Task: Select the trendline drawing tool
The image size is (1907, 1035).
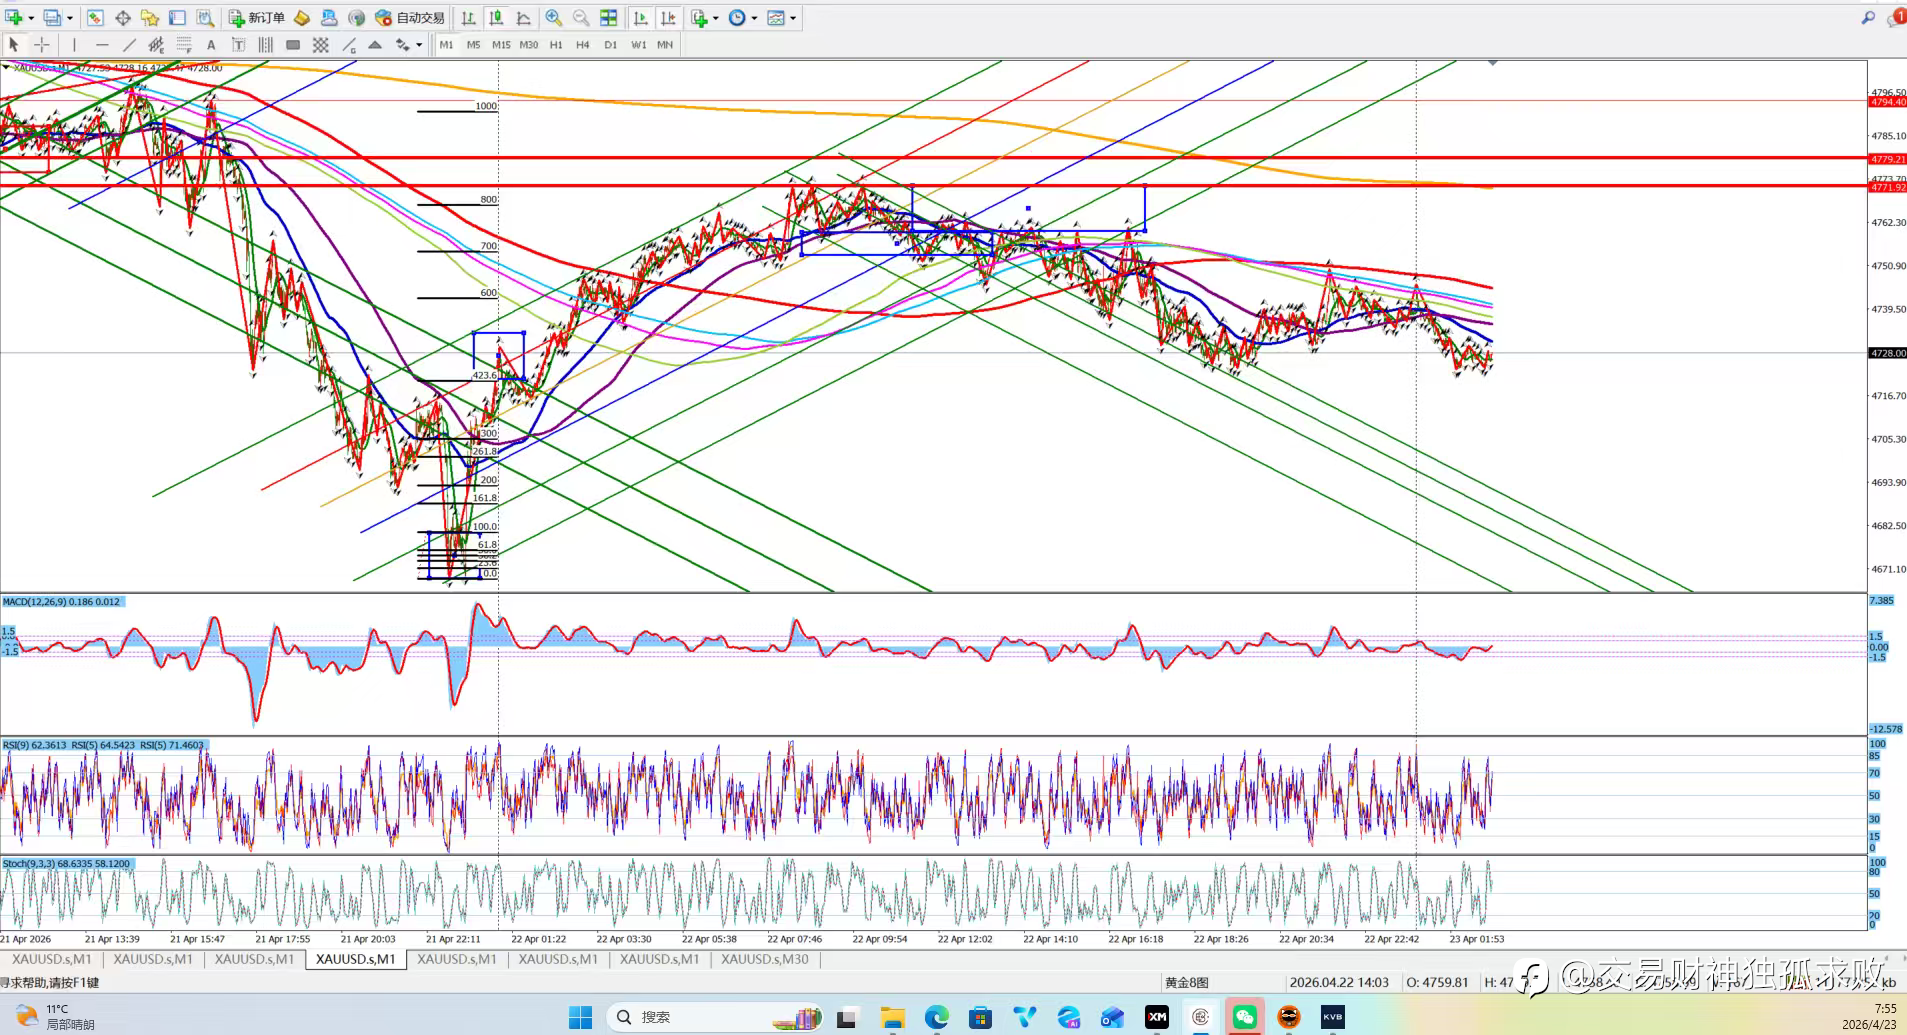Action: click(x=129, y=45)
